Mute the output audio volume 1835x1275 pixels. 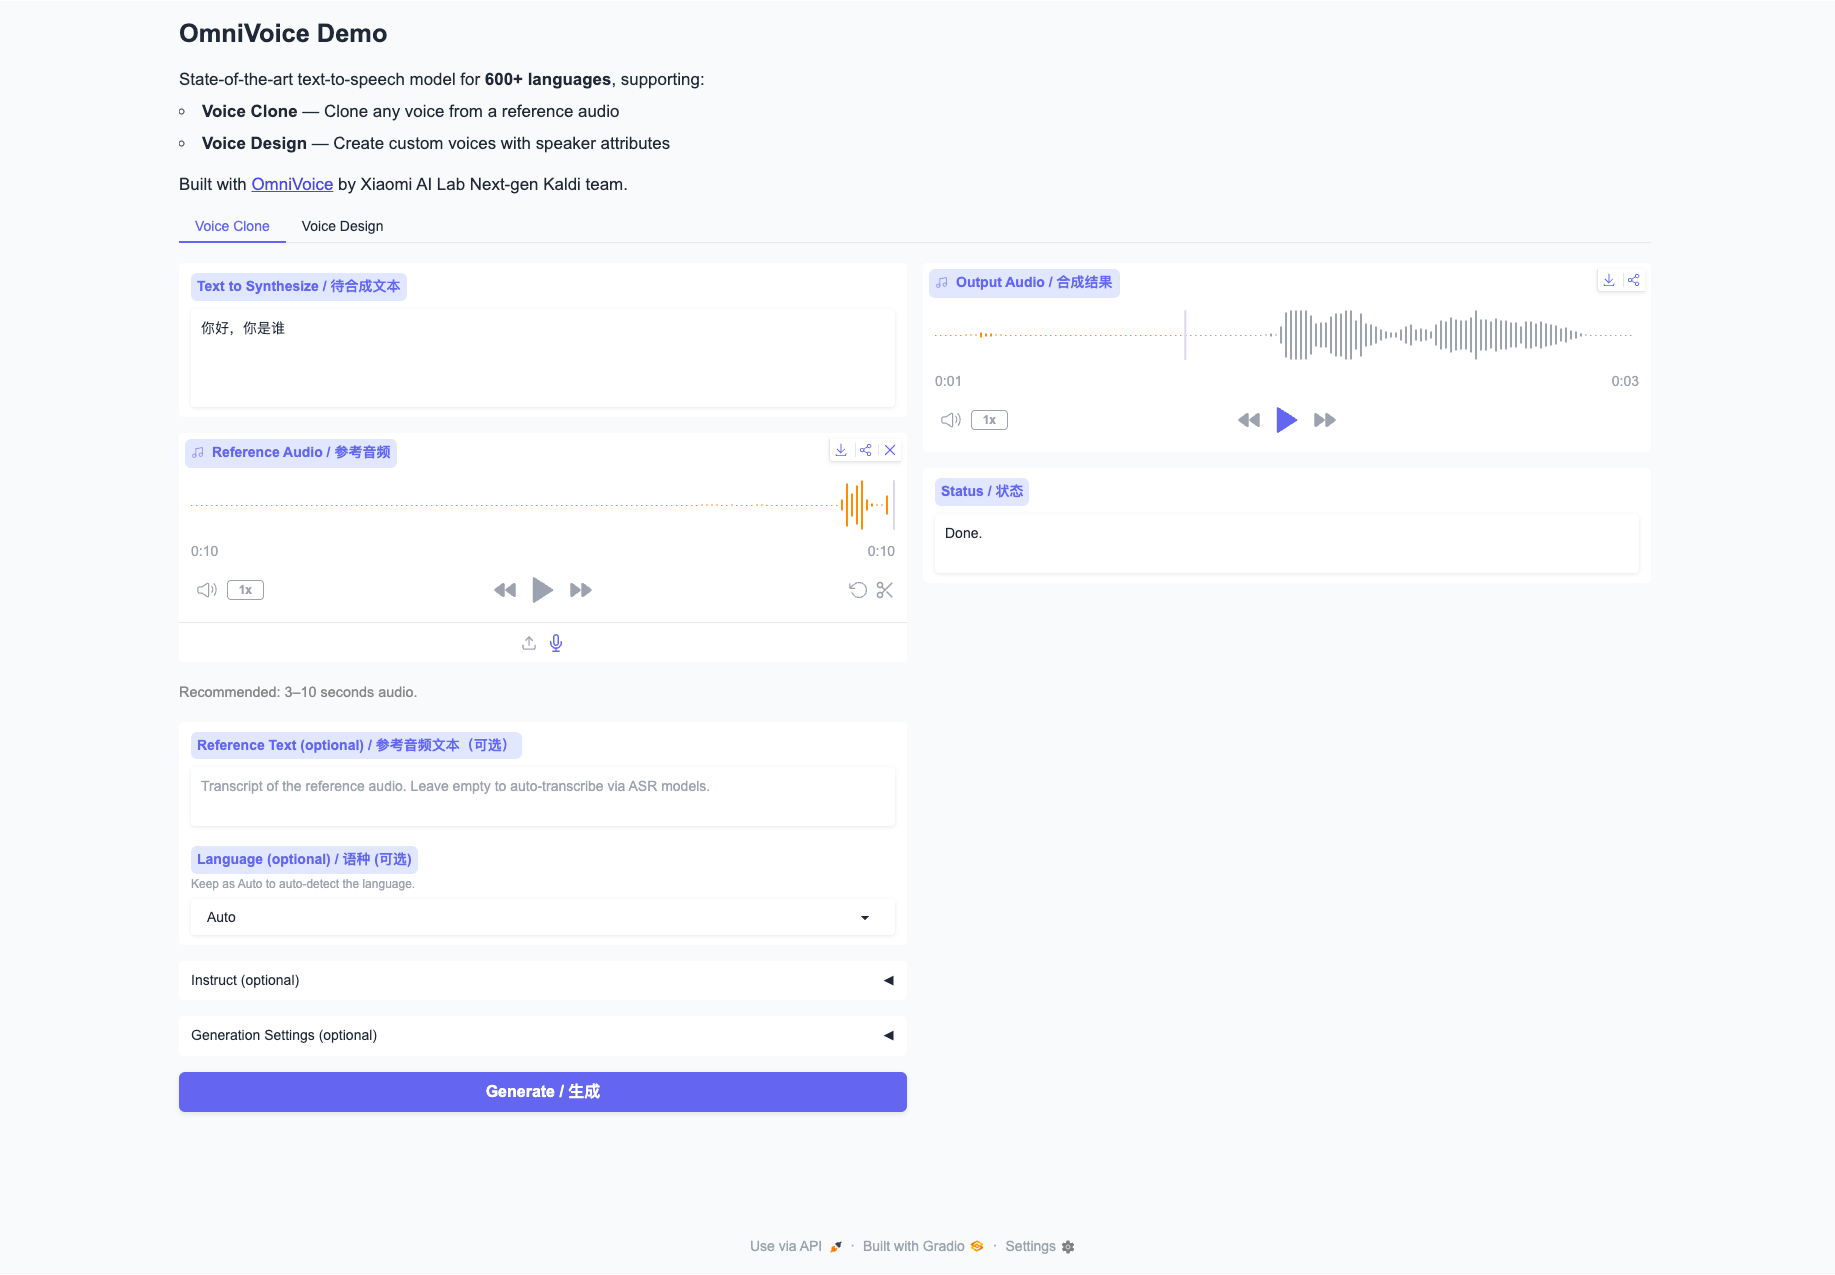point(950,420)
